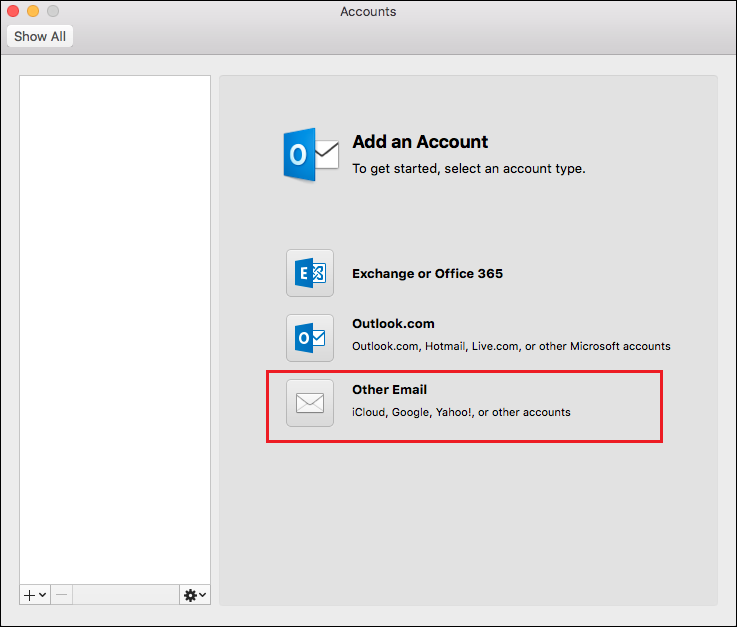Click 'Outlook.com, Hotmail, Live.com' description text

[x=511, y=346]
